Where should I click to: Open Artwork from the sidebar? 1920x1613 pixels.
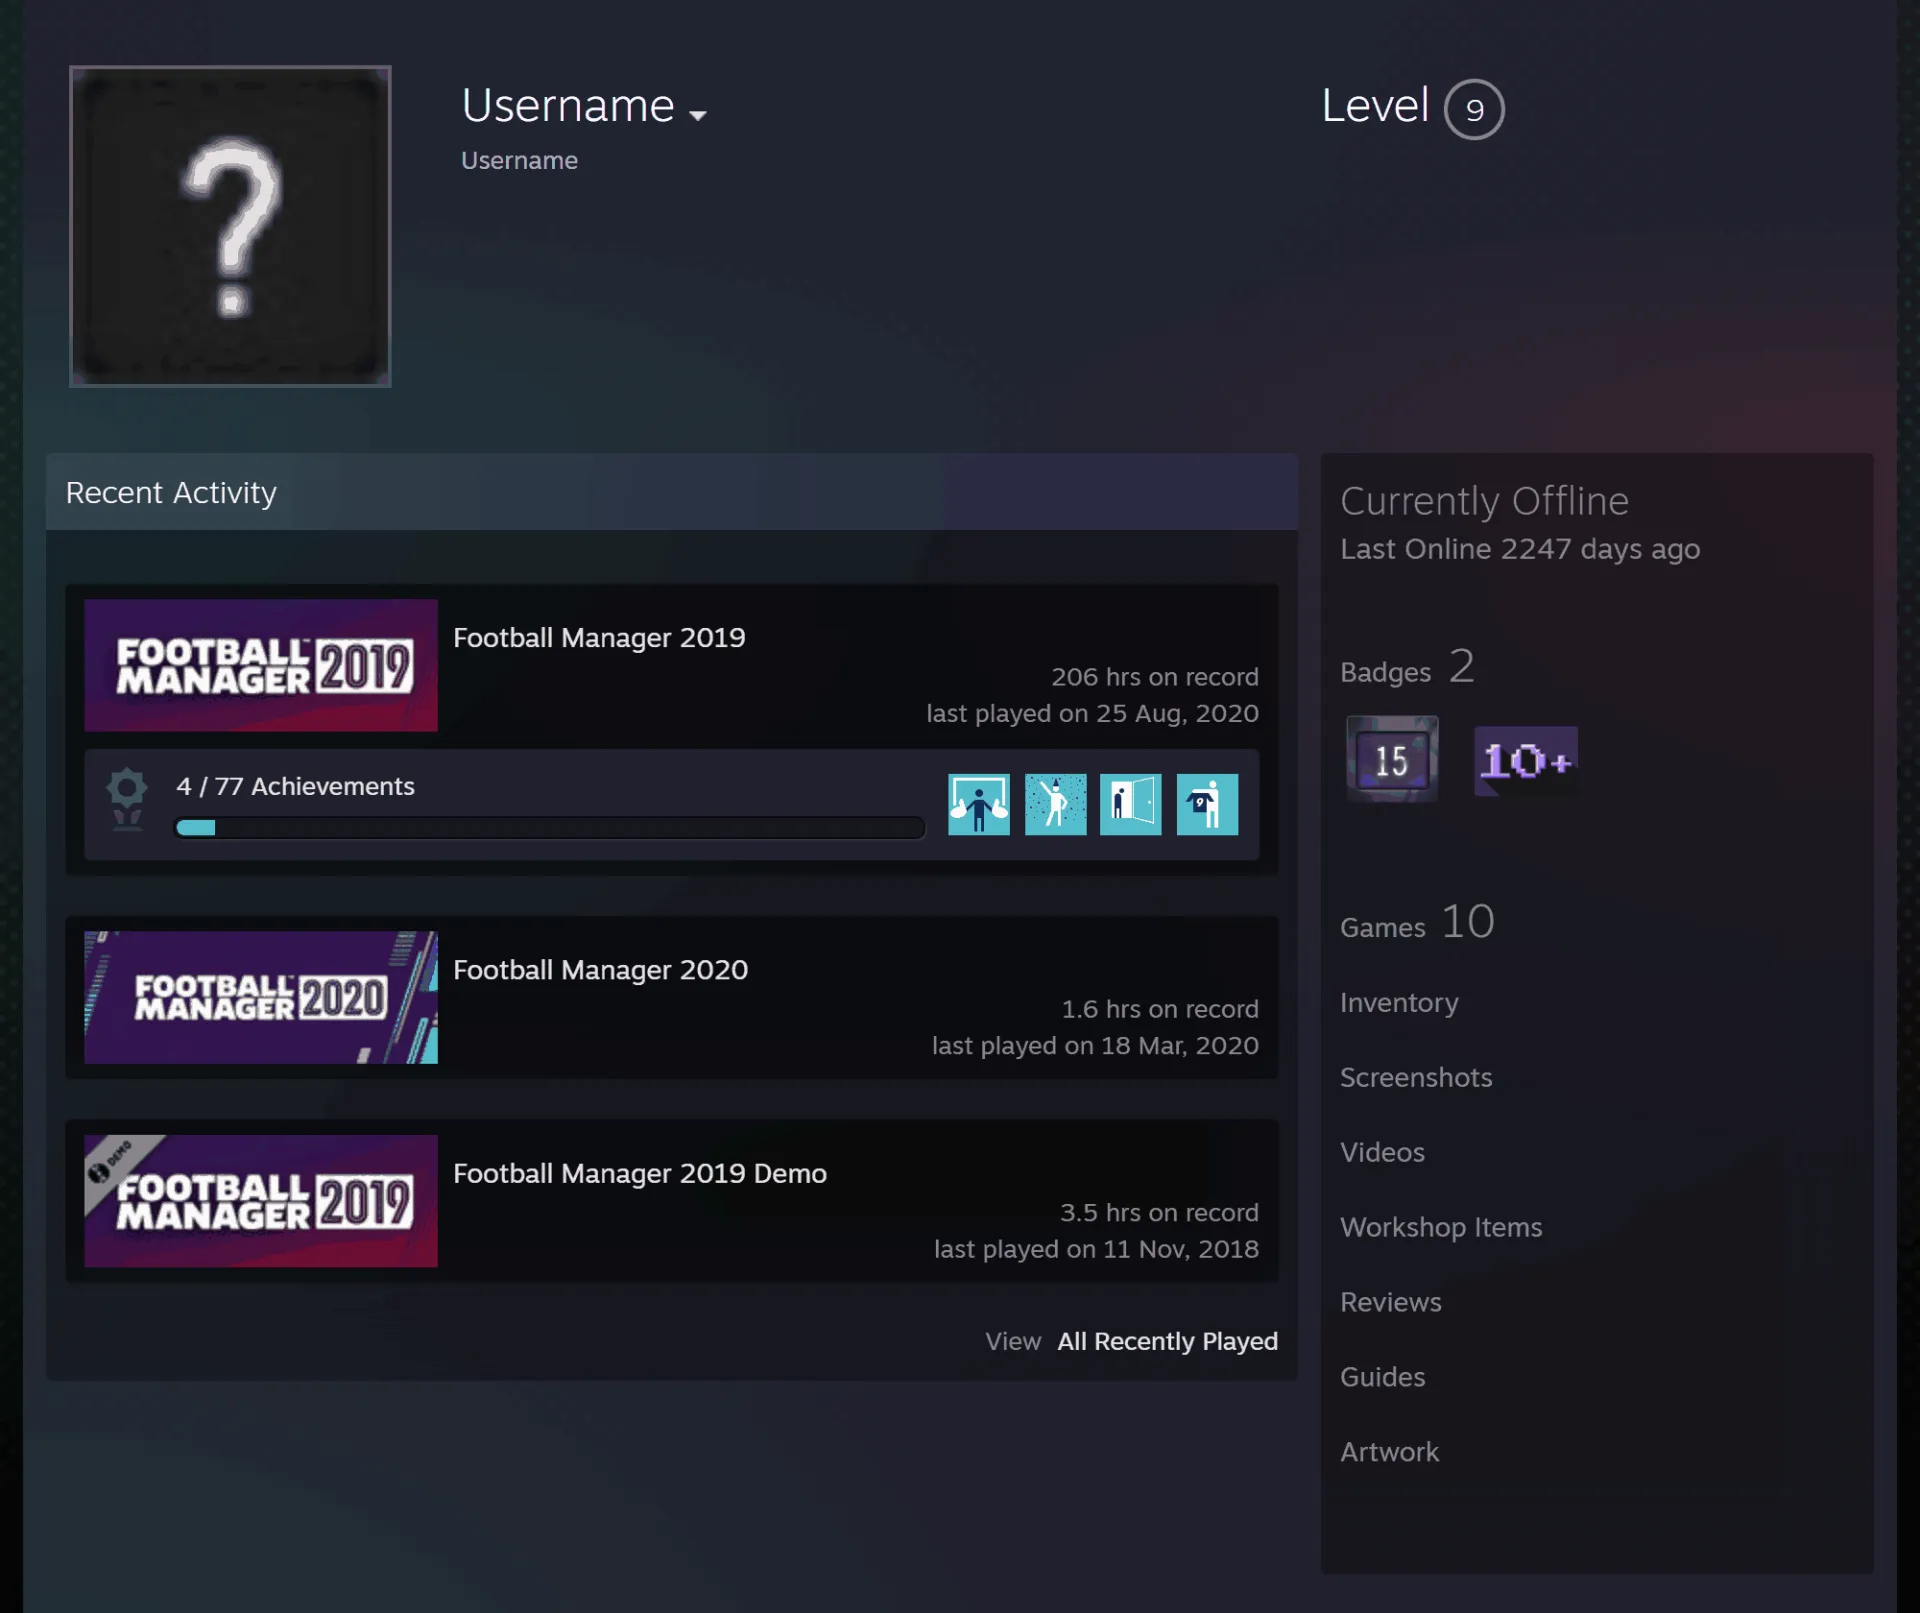(x=1389, y=1452)
